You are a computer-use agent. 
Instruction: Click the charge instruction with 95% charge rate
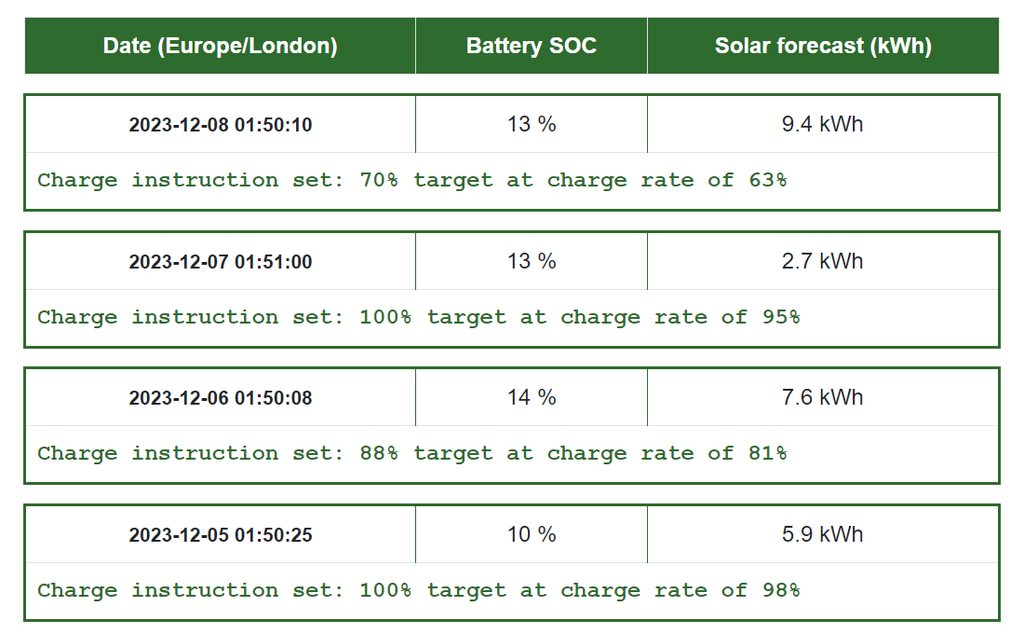pyautogui.click(x=418, y=317)
